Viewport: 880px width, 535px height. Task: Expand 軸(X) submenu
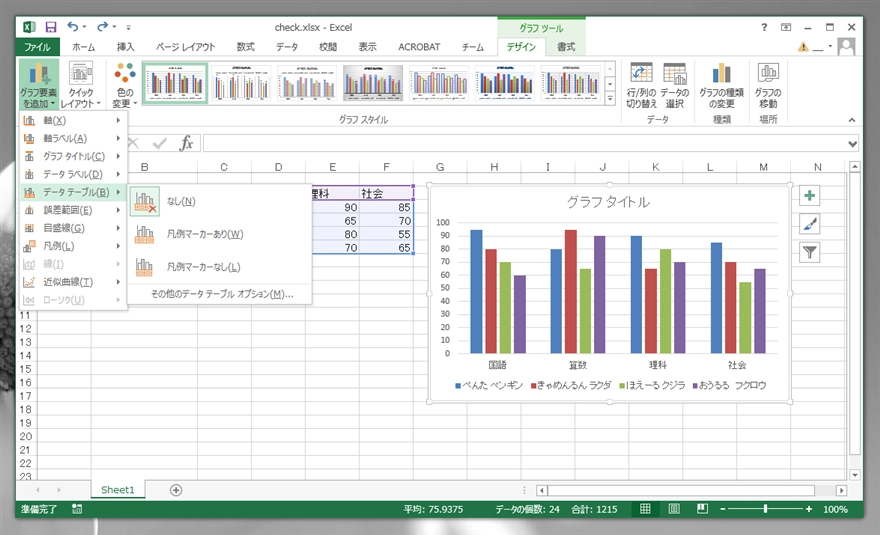(73, 120)
